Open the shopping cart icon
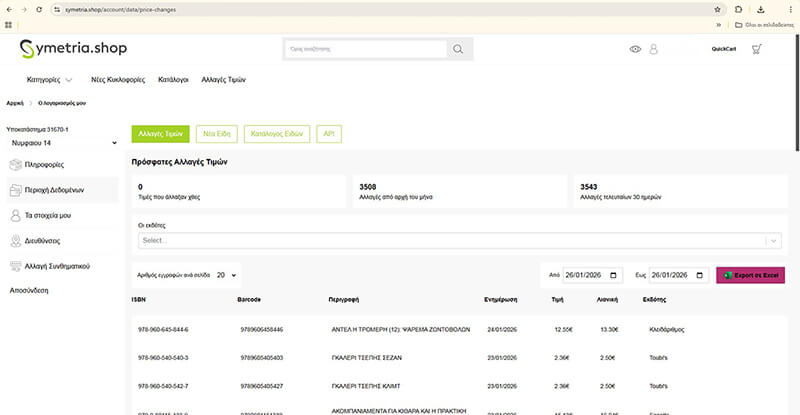 pyautogui.click(x=756, y=48)
